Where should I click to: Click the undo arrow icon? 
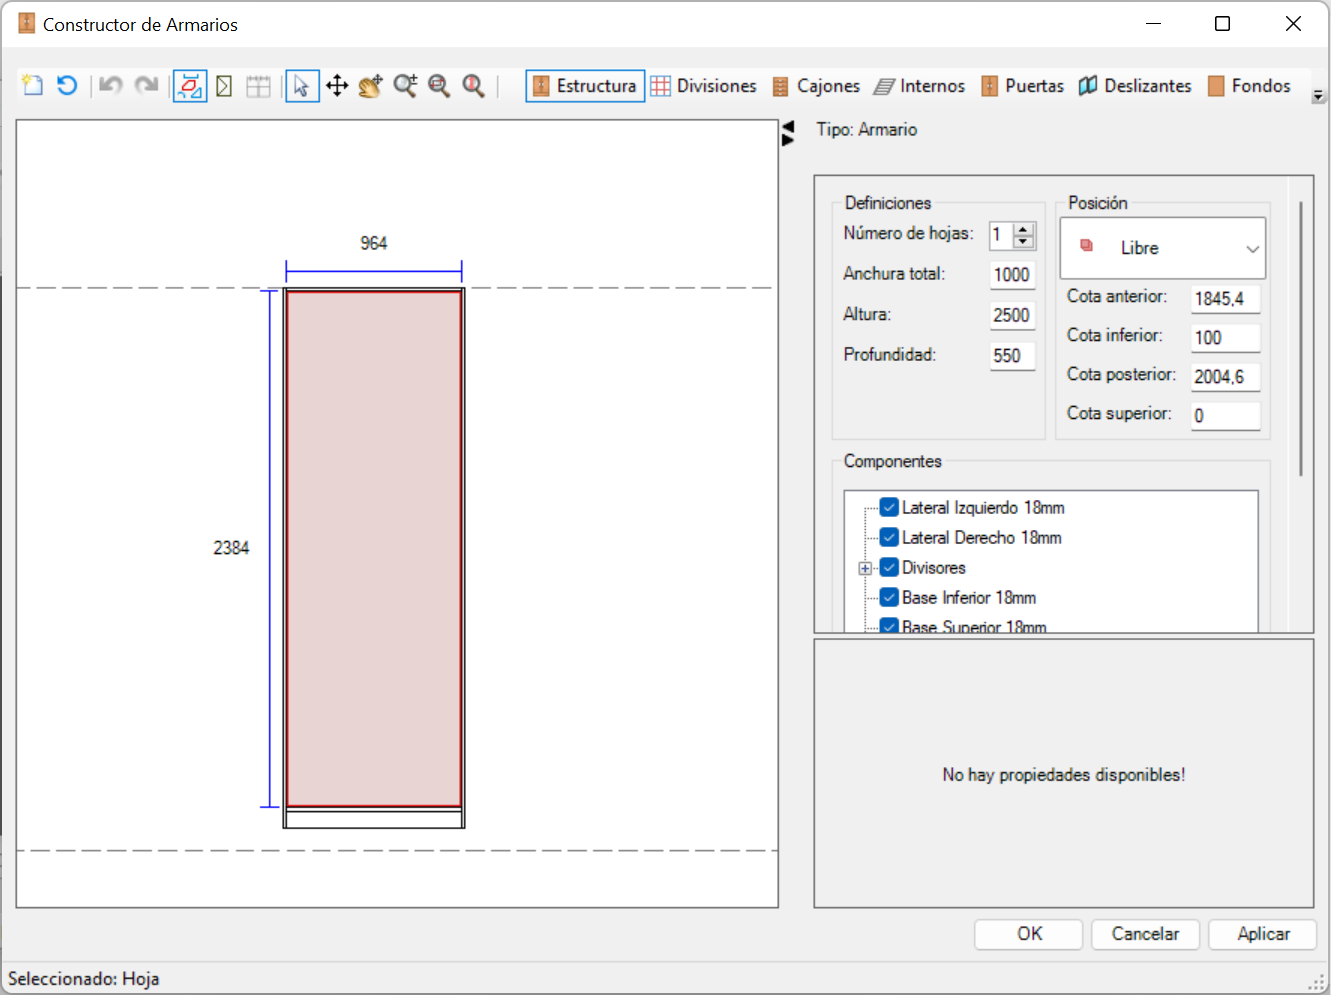tap(111, 86)
